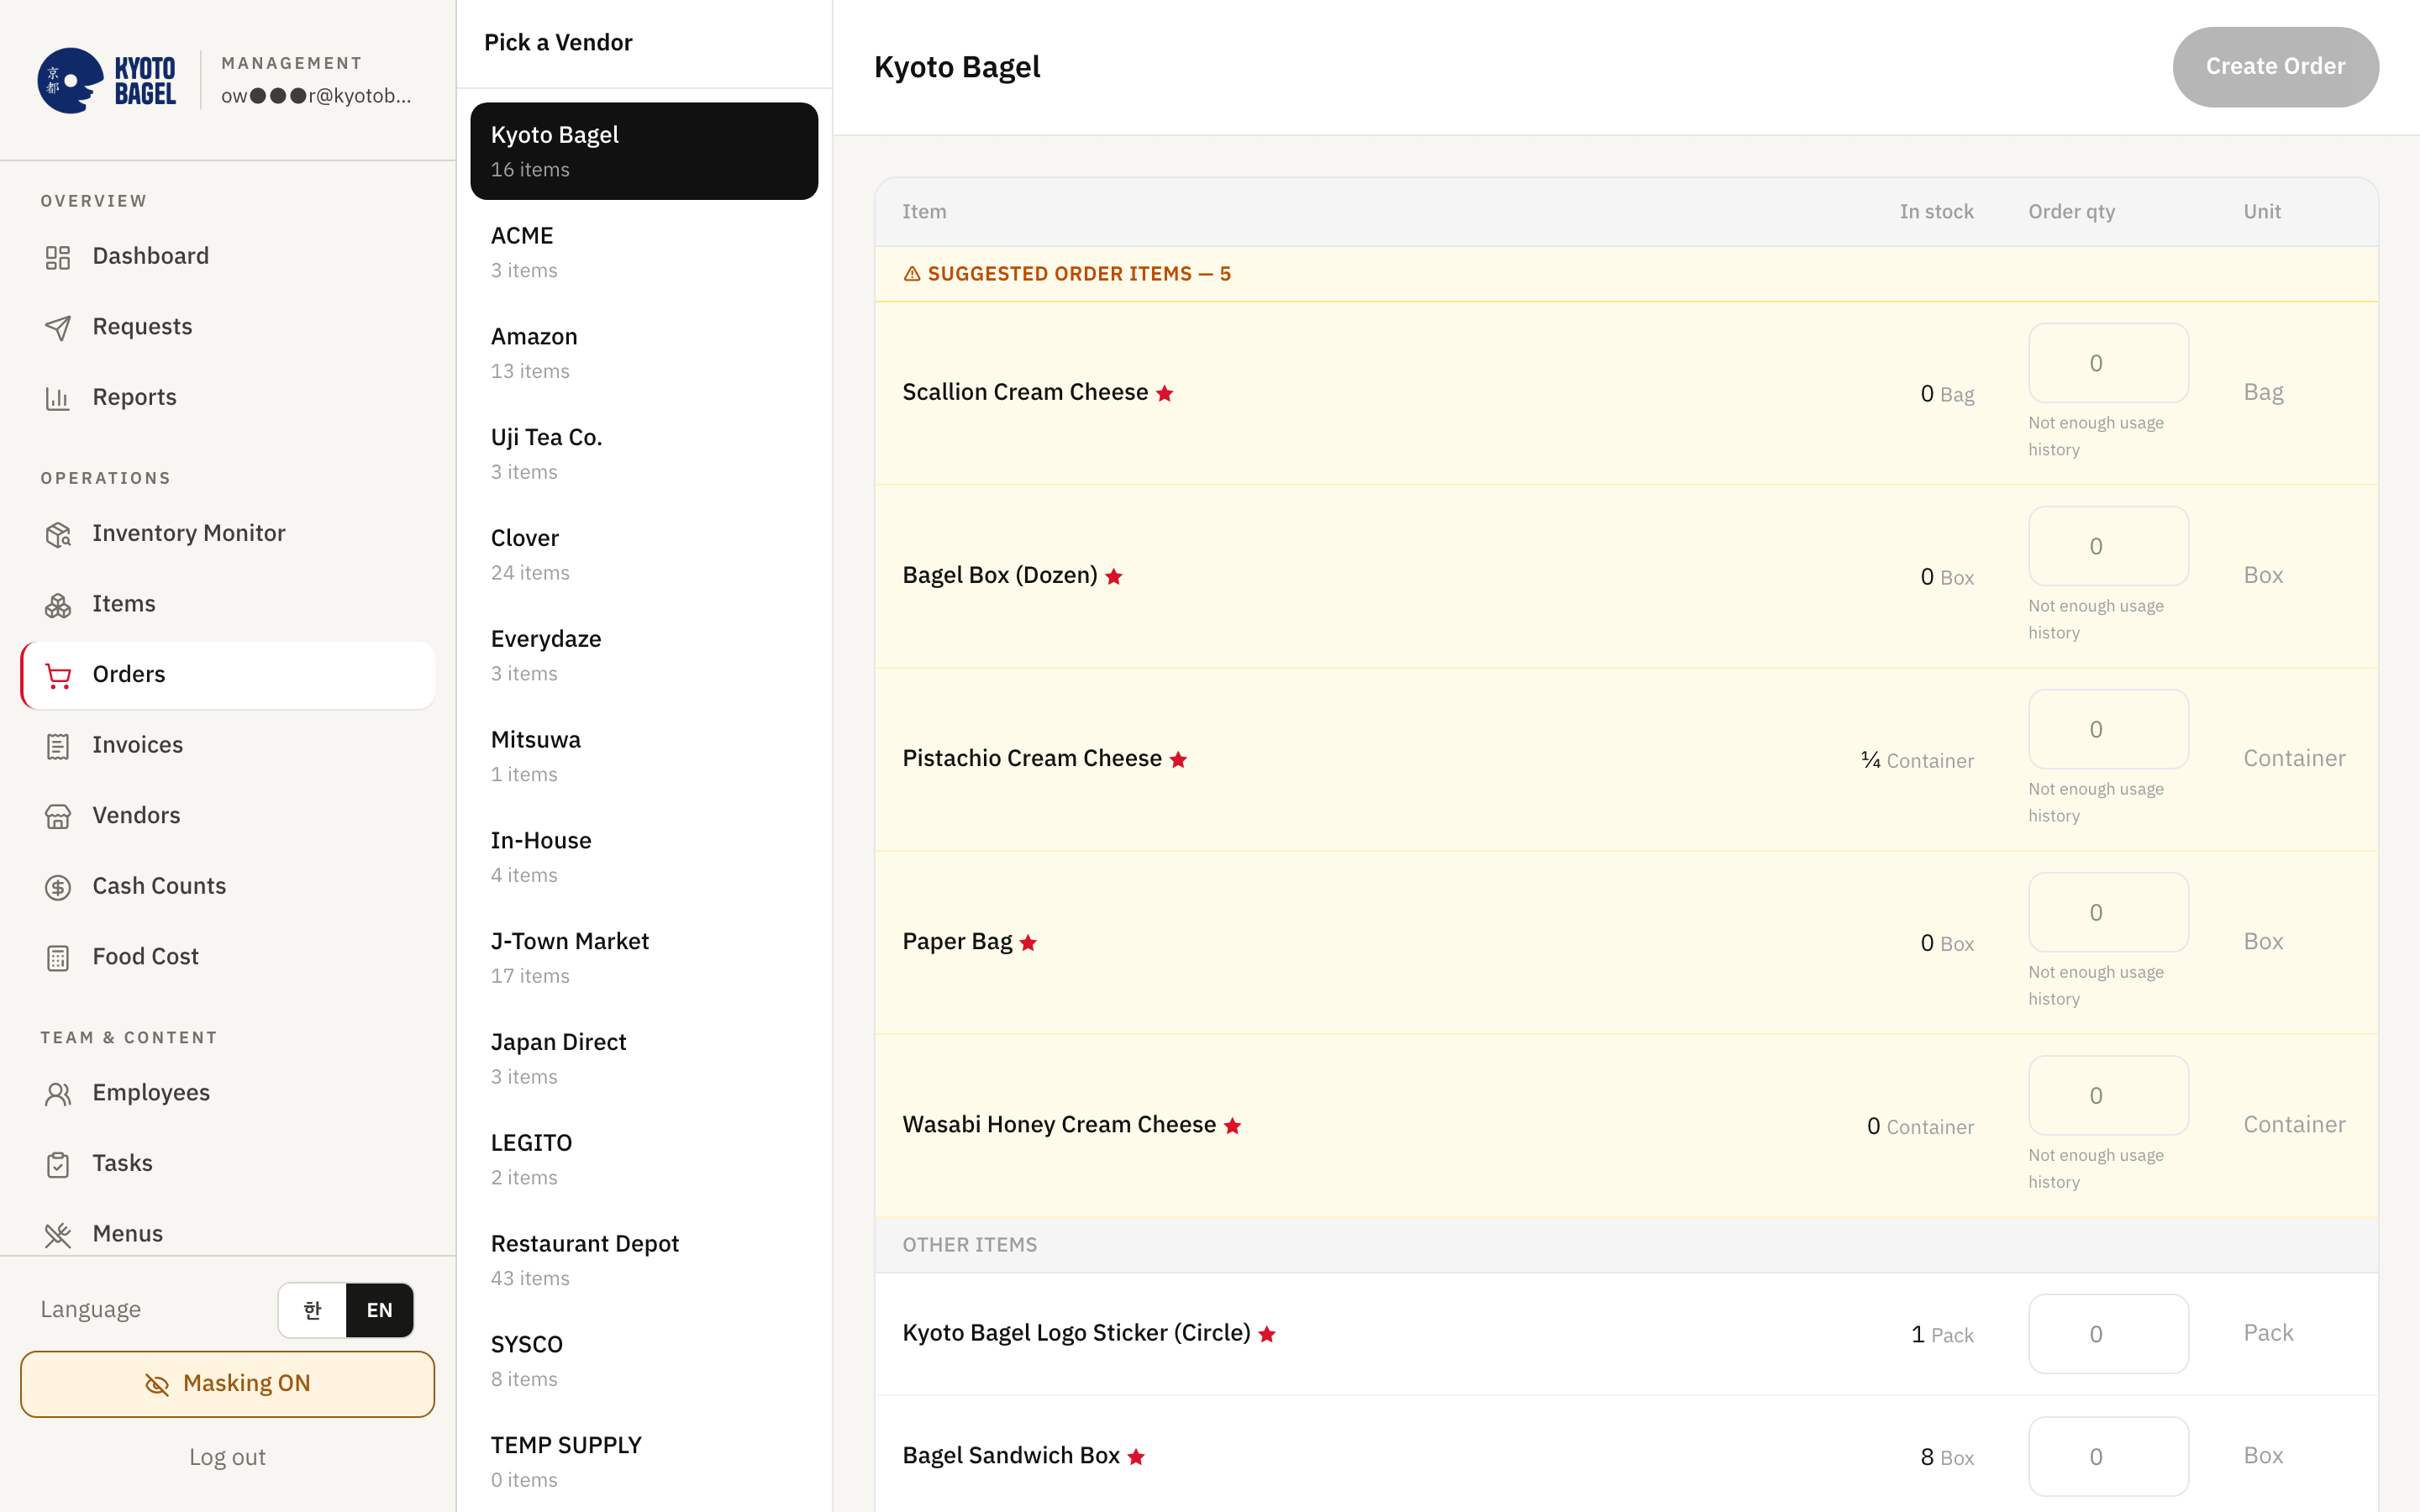Open Dashboard via its grid icon
The image size is (2420, 1512).
coord(58,257)
